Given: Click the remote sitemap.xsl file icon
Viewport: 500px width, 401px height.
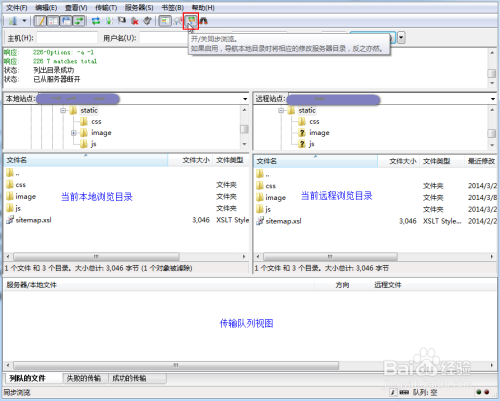Looking at the screenshot, I should (260, 221).
